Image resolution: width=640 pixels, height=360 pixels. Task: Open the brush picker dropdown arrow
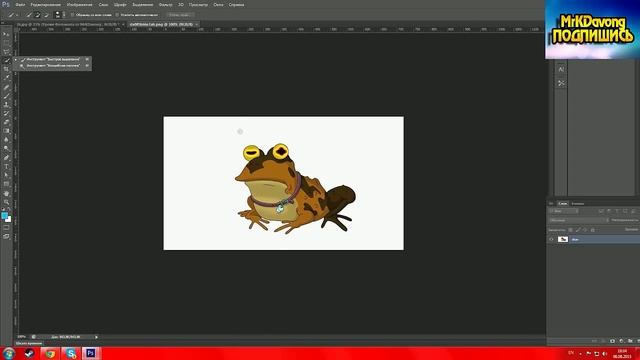pyautogui.click(x=64, y=15)
